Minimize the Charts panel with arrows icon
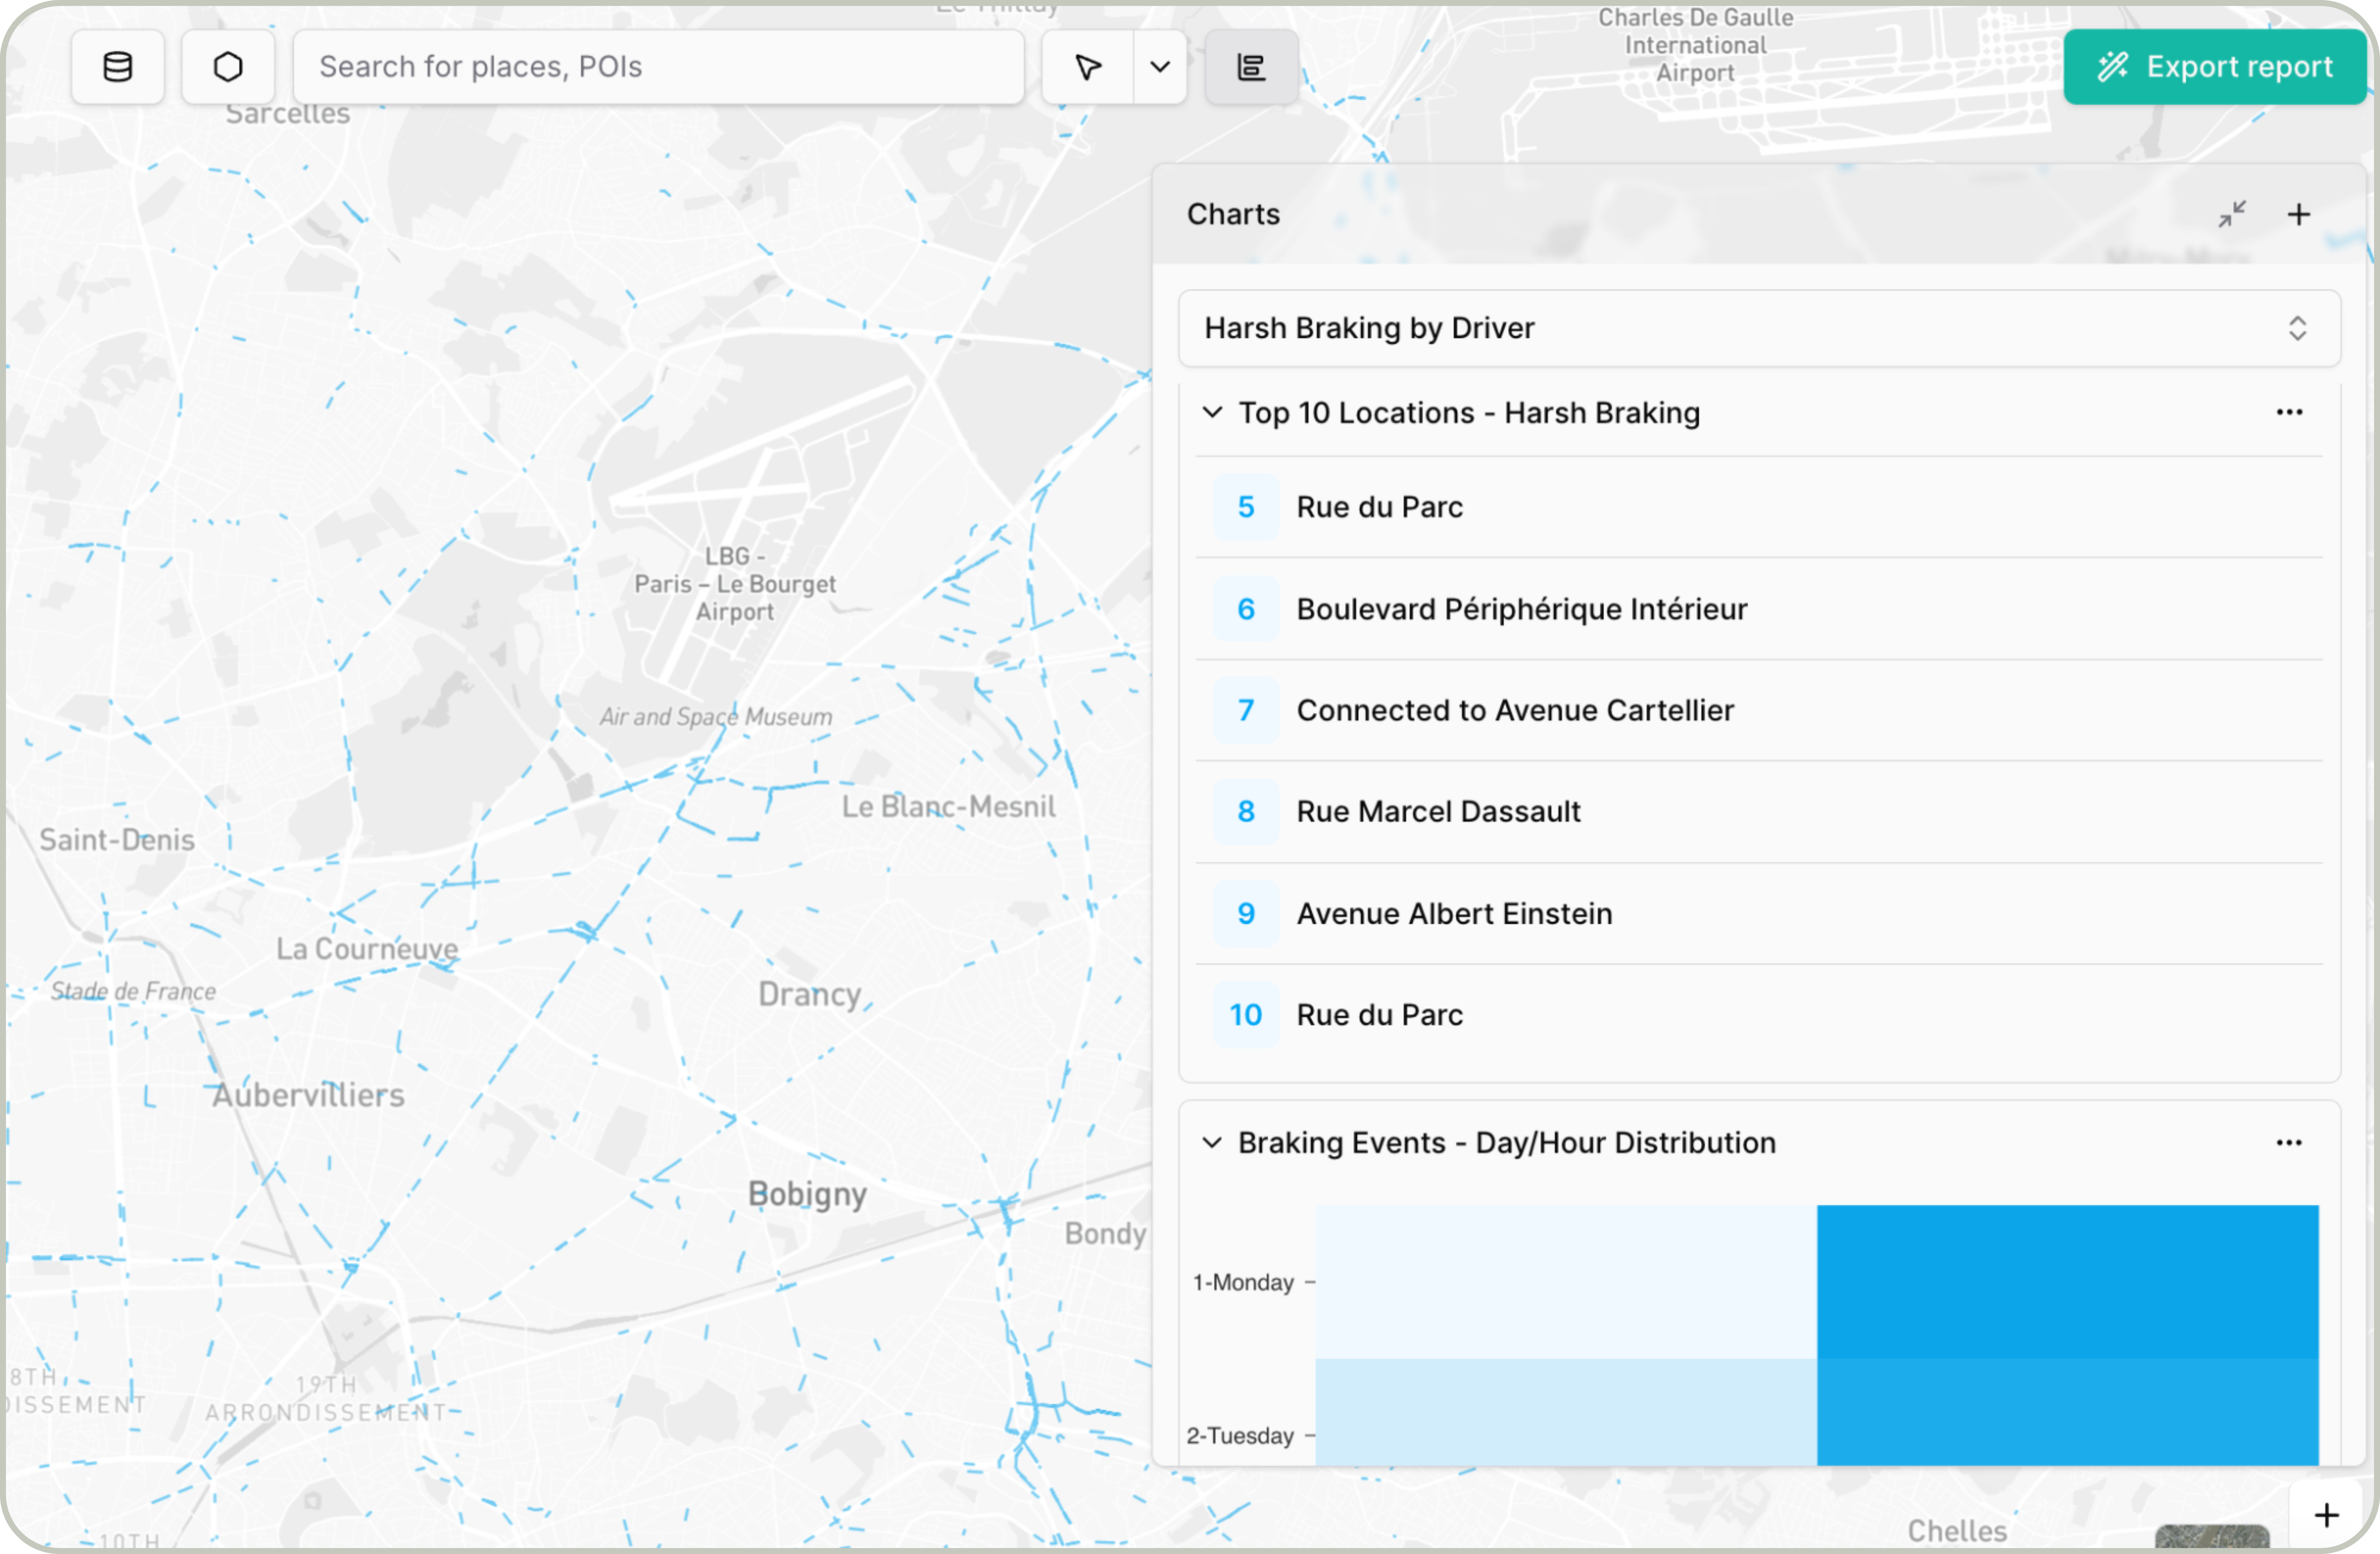2380x1554 pixels. (2231, 214)
